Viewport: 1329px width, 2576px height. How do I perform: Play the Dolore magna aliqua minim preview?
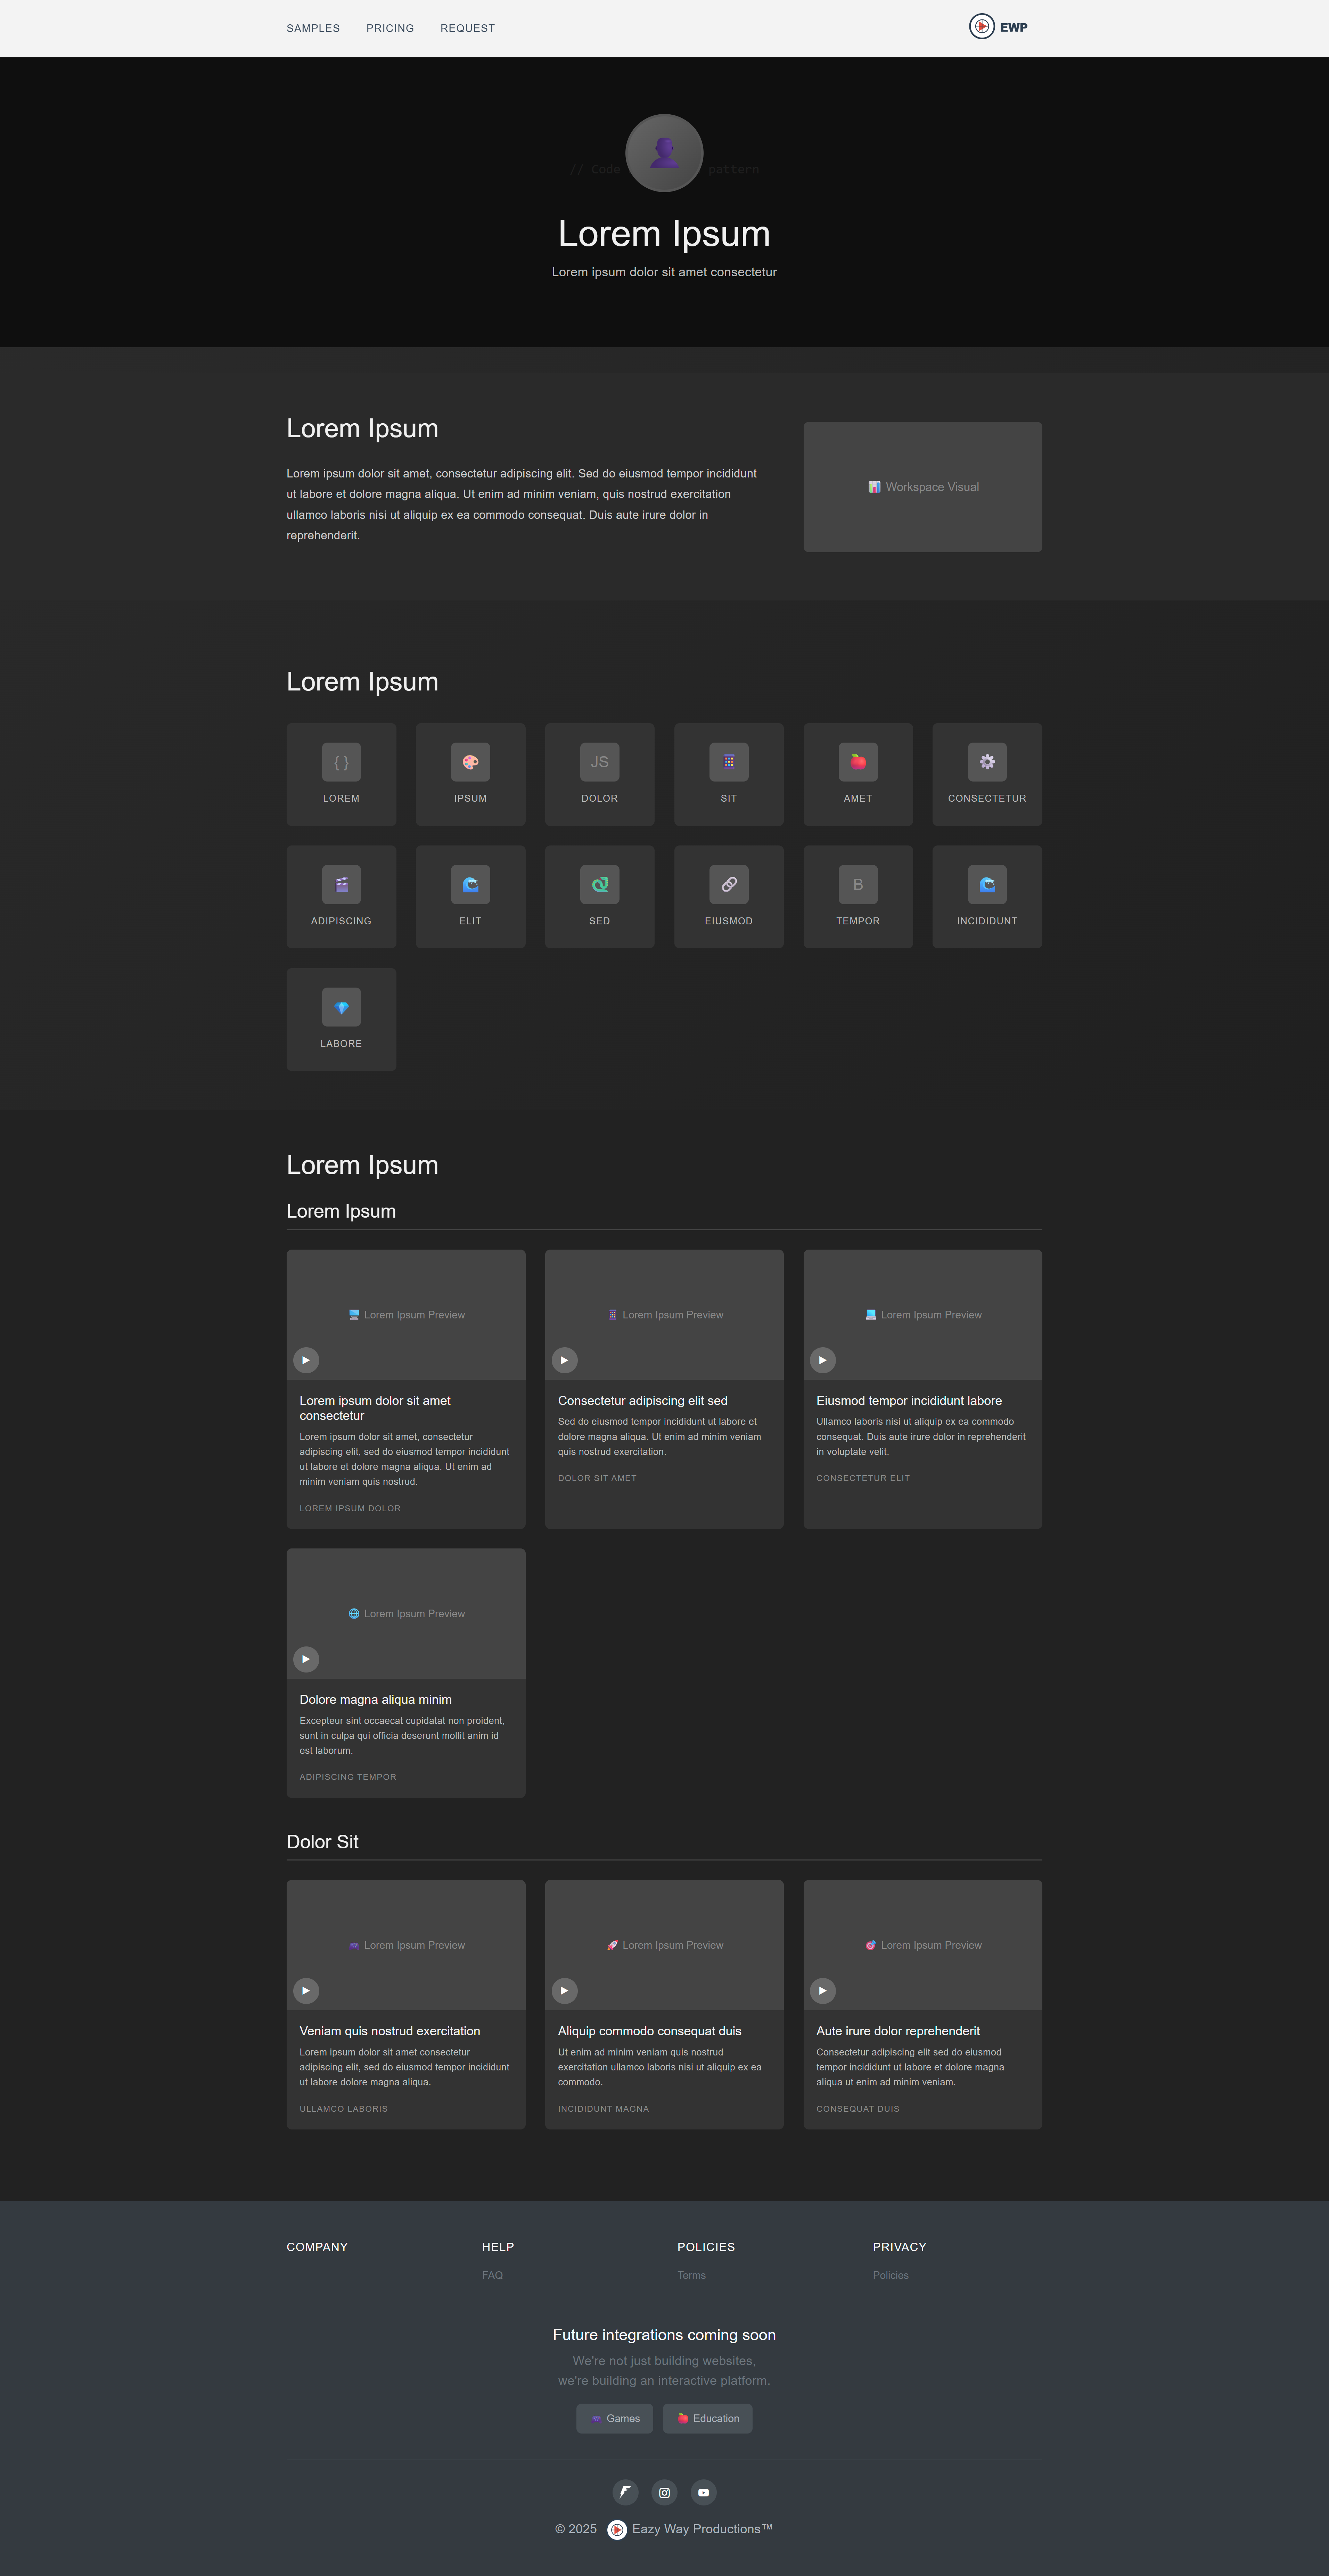tap(306, 1659)
